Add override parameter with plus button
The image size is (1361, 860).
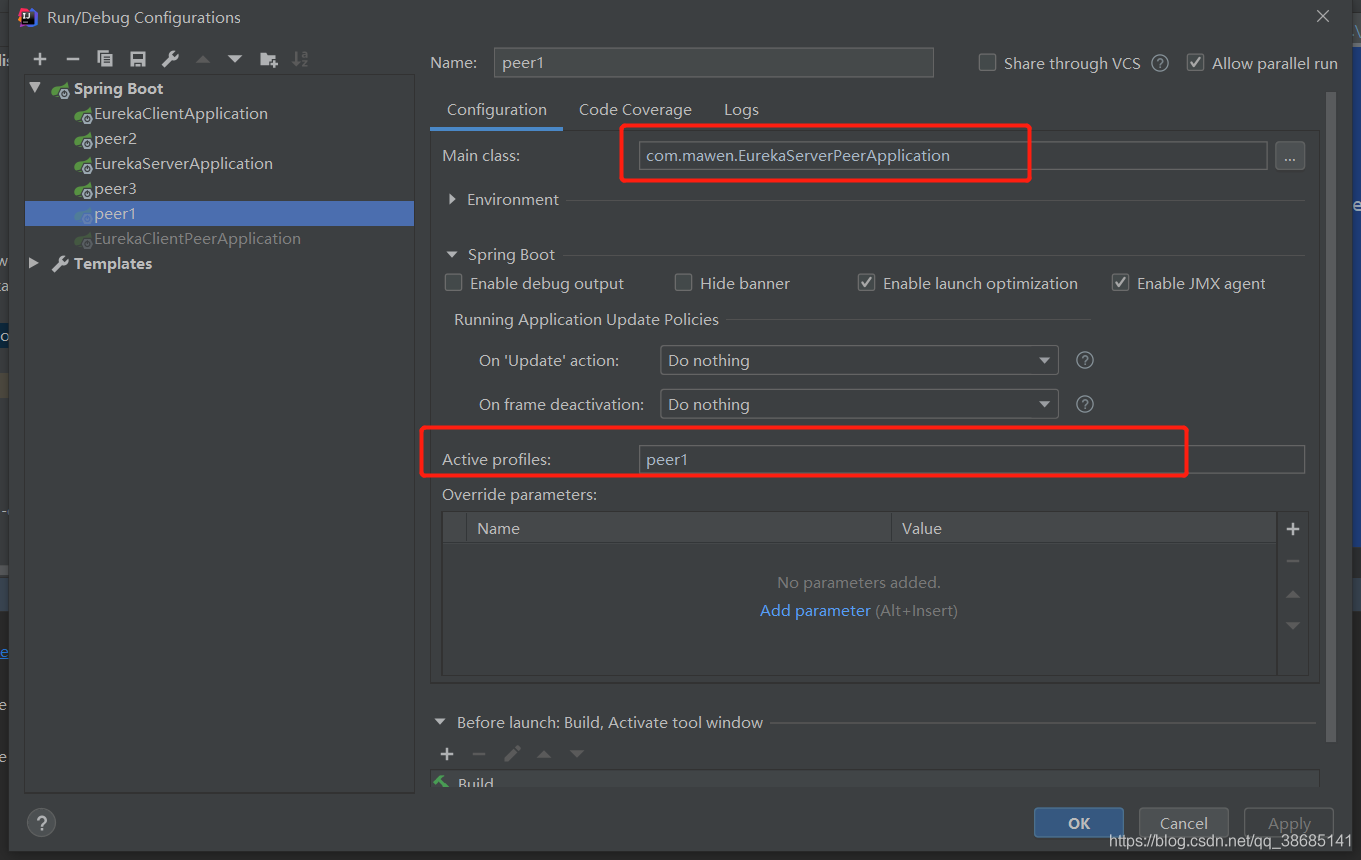coord(1292,529)
